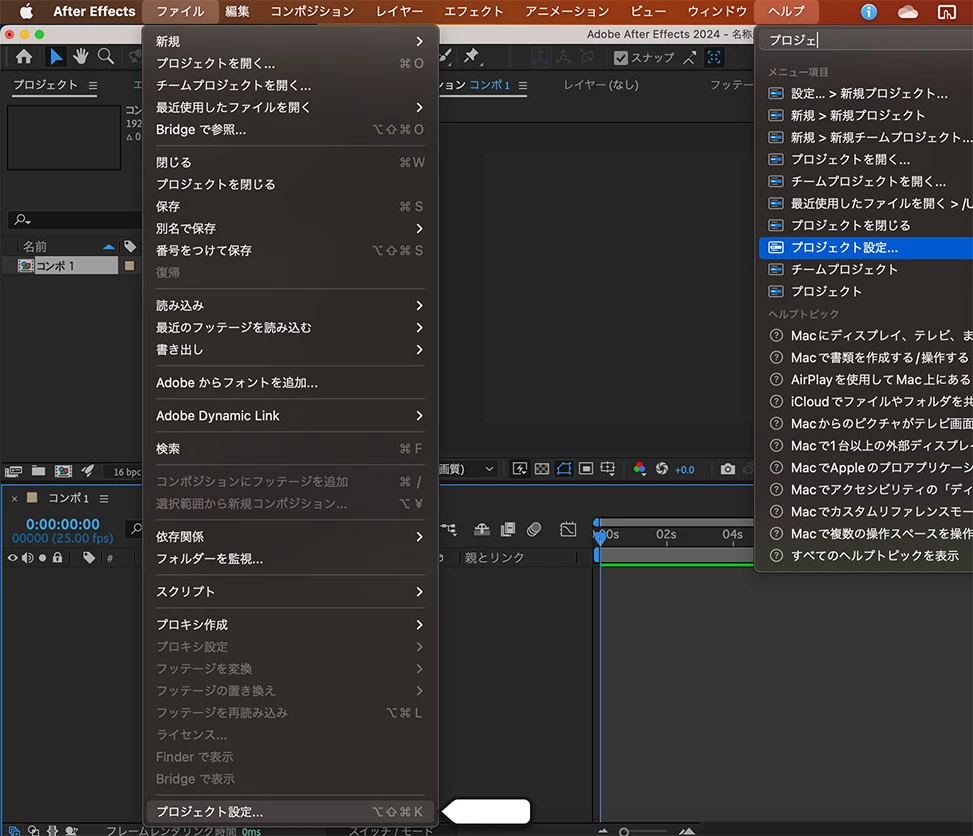This screenshot has width=973, height=836.
Task: Toggle shy layers switch in timeline
Action: coord(482,529)
